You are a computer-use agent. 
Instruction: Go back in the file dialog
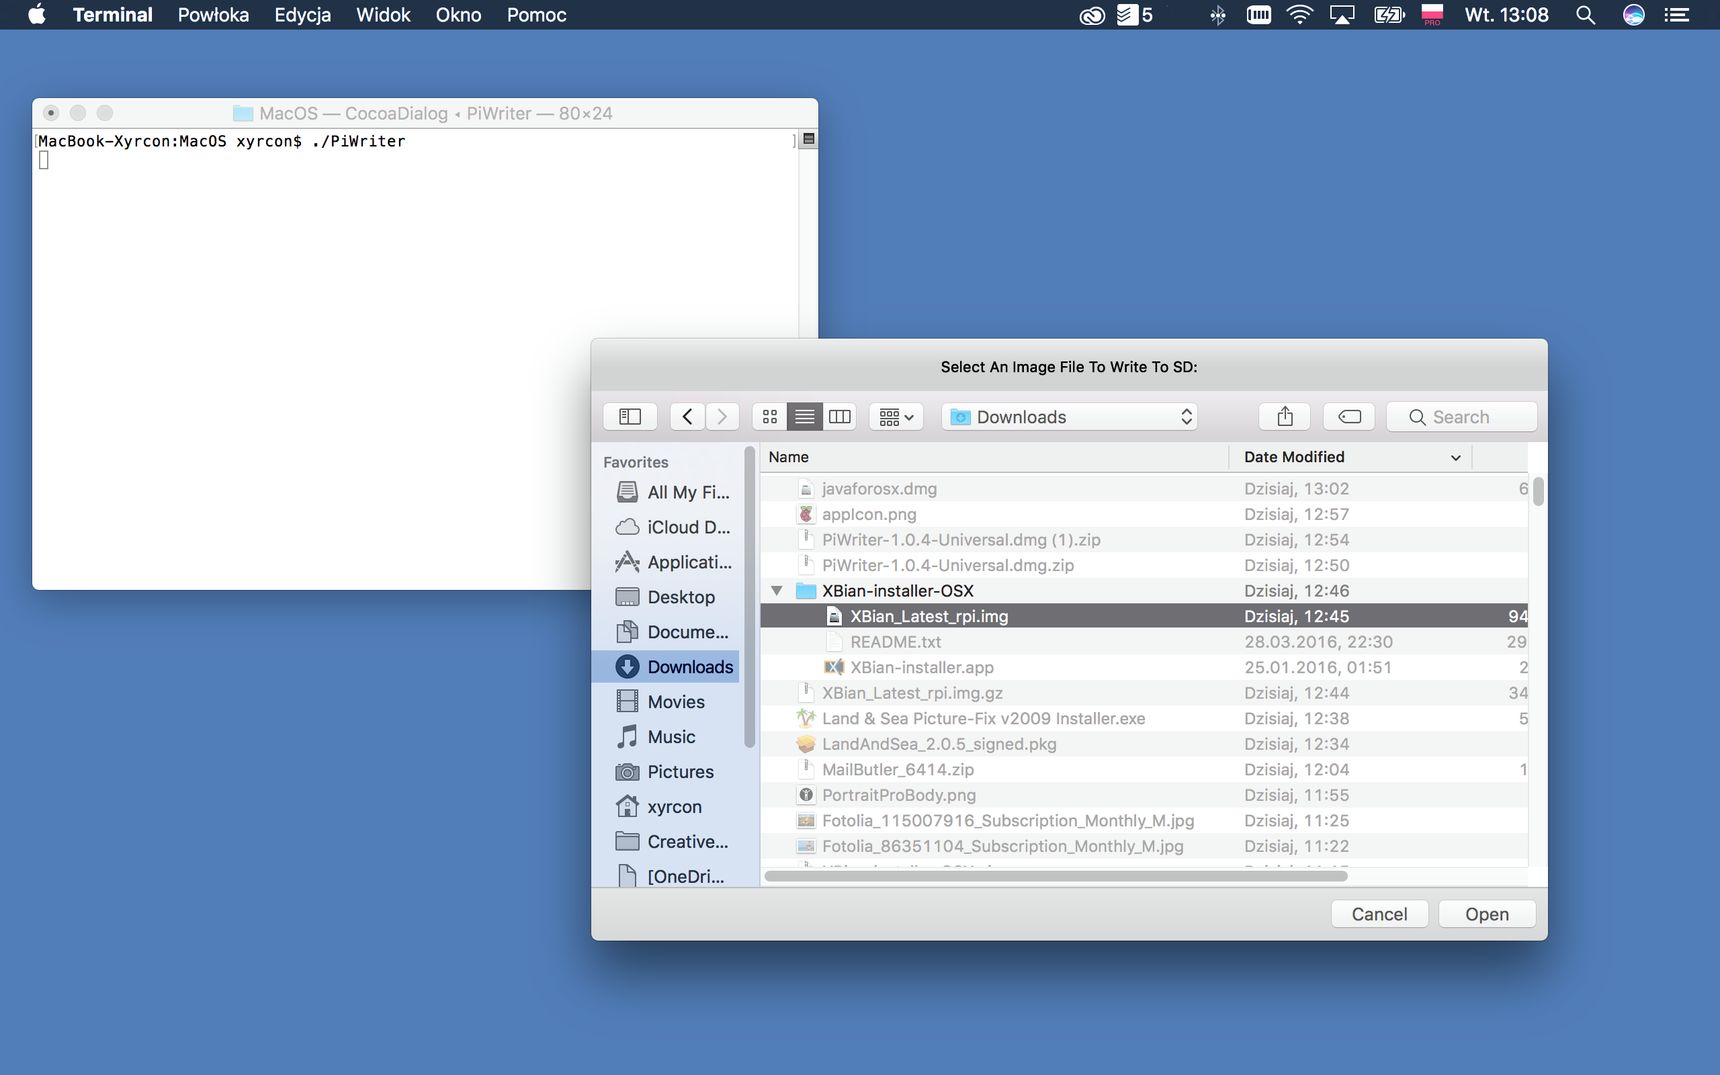pos(687,417)
